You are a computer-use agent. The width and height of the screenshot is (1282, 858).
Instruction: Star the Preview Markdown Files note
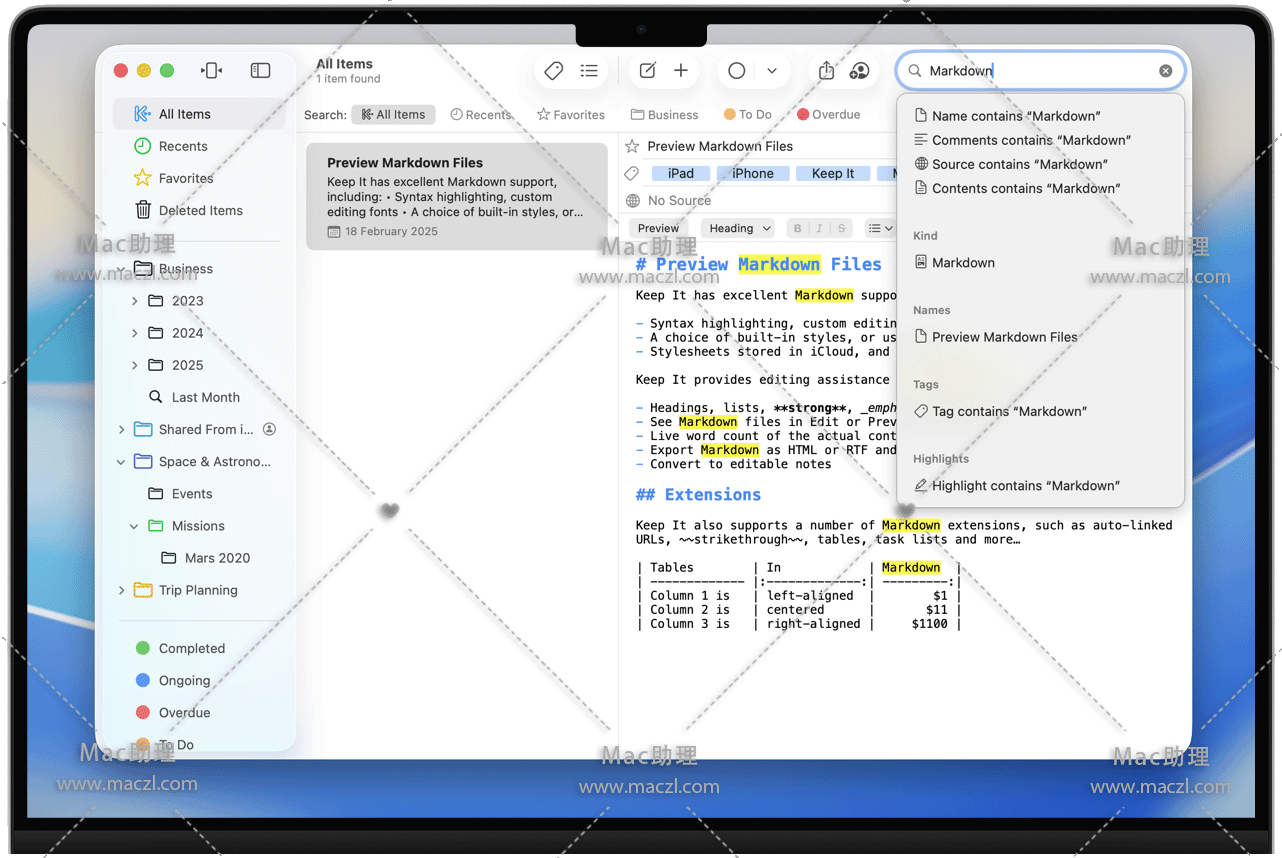pyautogui.click(x=632, y=146)
